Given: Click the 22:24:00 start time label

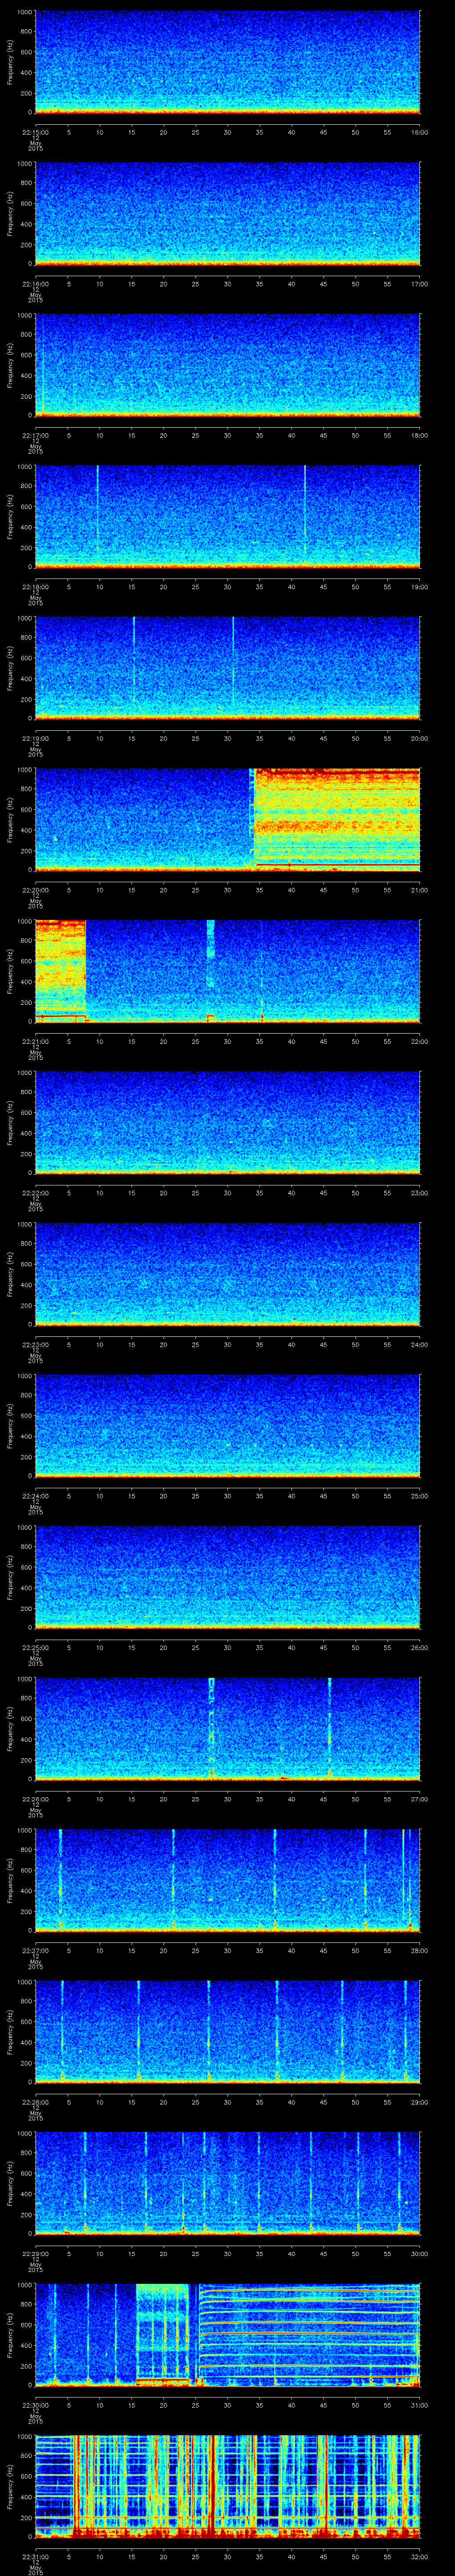Looking at the screenshot, I should pyautogui.click(x=35, y=1495).
